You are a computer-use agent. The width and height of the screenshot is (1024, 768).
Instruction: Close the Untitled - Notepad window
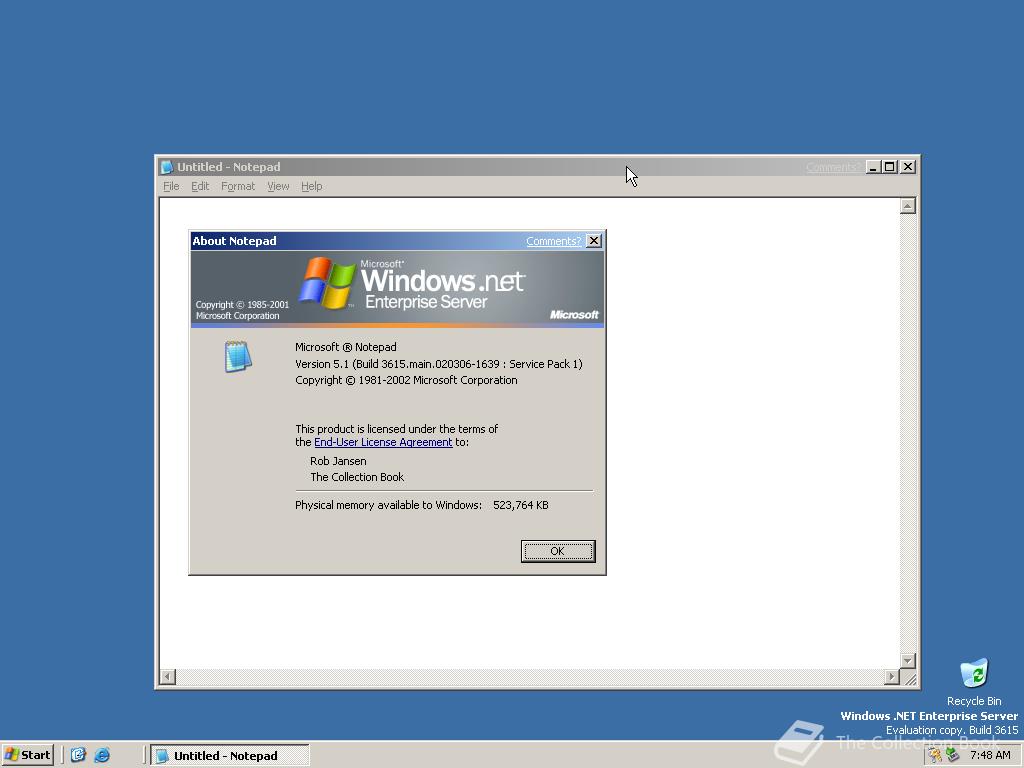click(908, 167)
